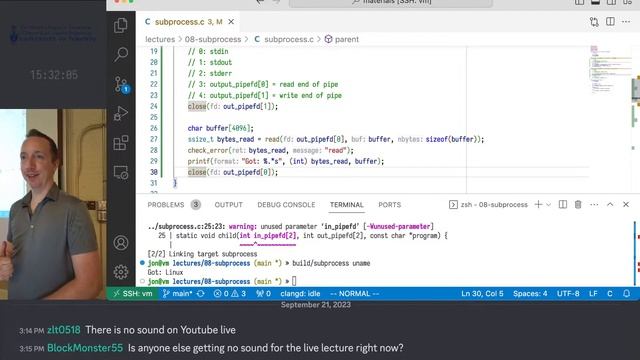Kill terminal using the trash icon
Image resolution: width=640 pixels, height=360 pixels.
[x=578, y=204]
